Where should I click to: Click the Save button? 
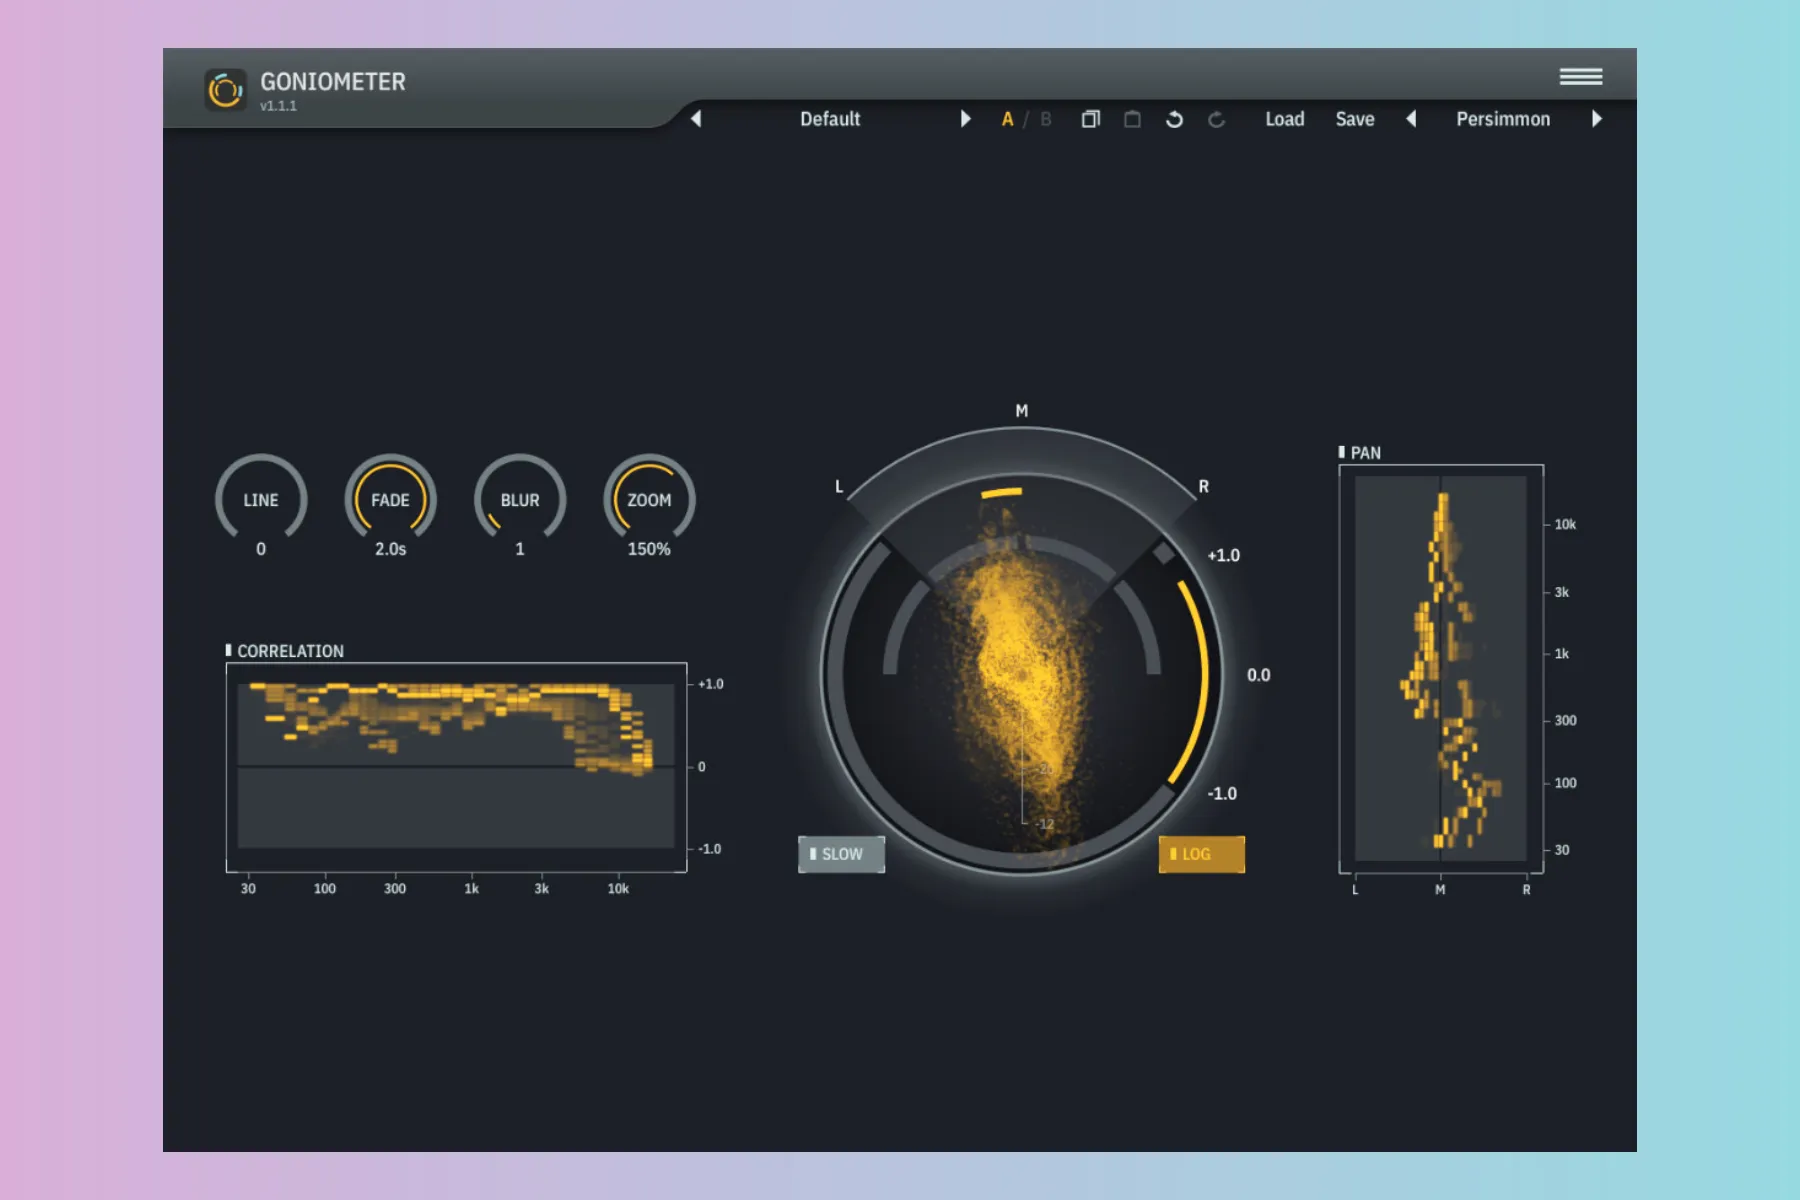click(1354, 119)
